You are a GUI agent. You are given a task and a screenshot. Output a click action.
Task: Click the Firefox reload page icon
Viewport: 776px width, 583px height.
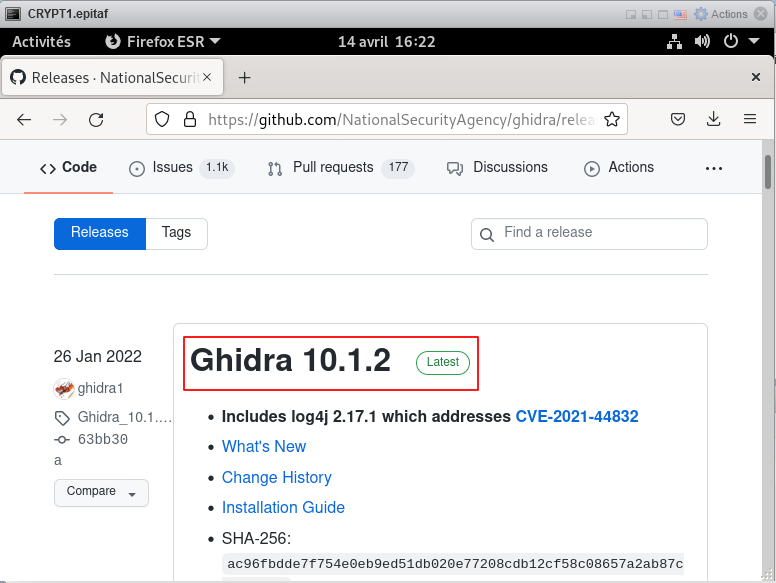pyautogui.click(x=96, y=120)
